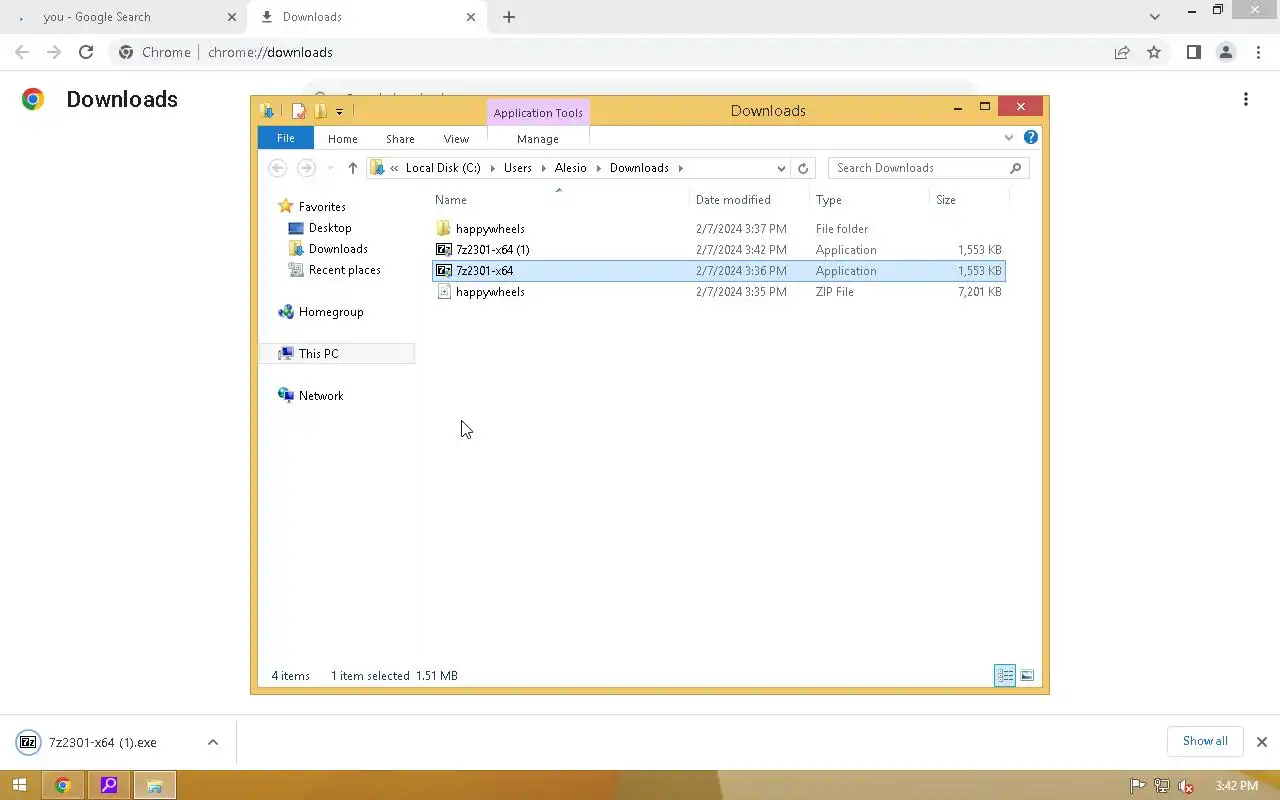The width and height of the screenshot is (1280, 800).
Task: Close the Chrome downloads shelf
Action: [x=1262, y=742]
